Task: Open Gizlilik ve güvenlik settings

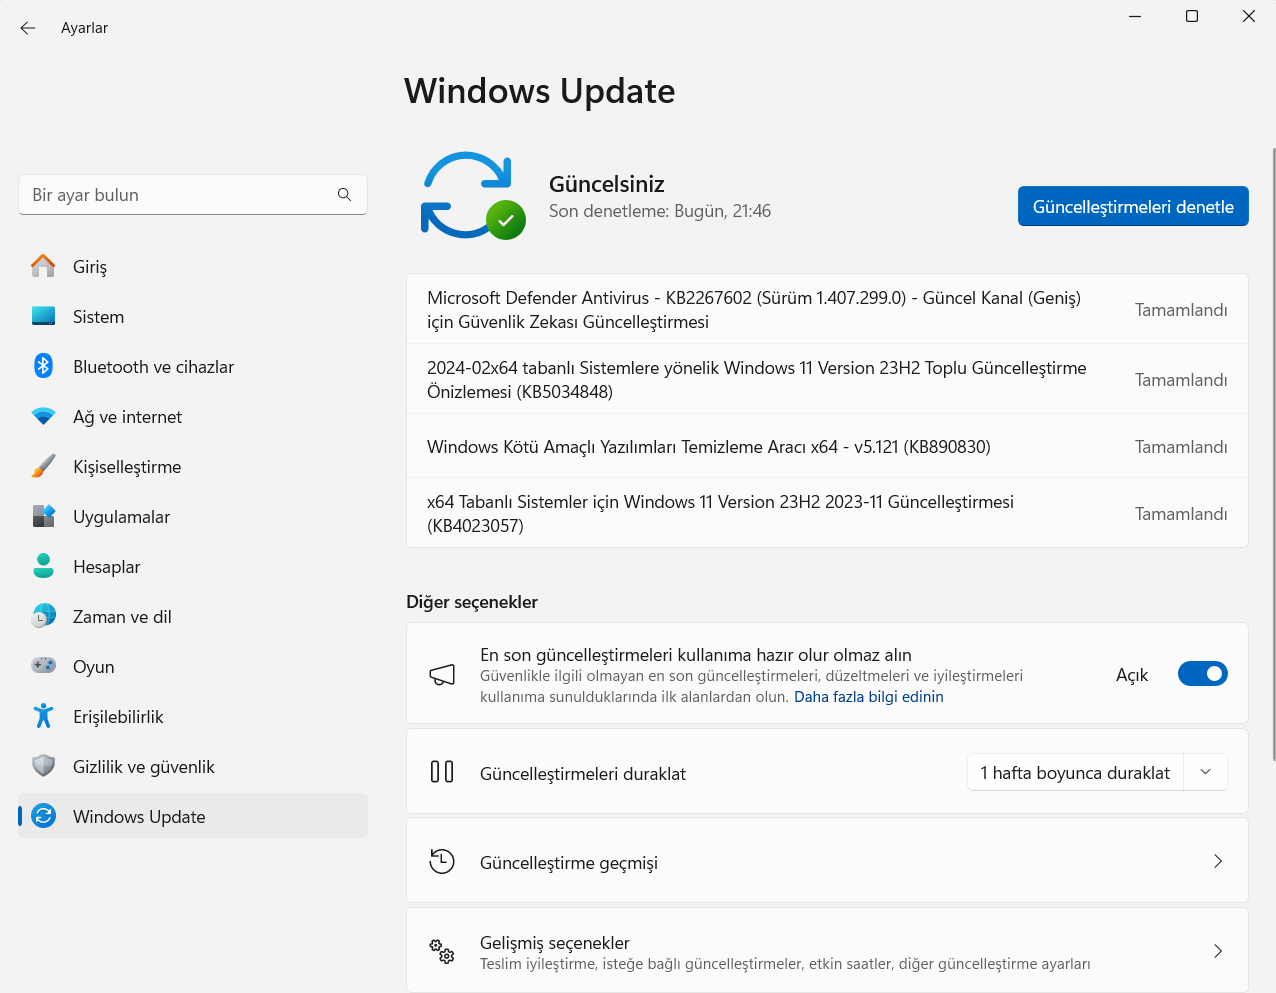Action: tap(193, 767)
